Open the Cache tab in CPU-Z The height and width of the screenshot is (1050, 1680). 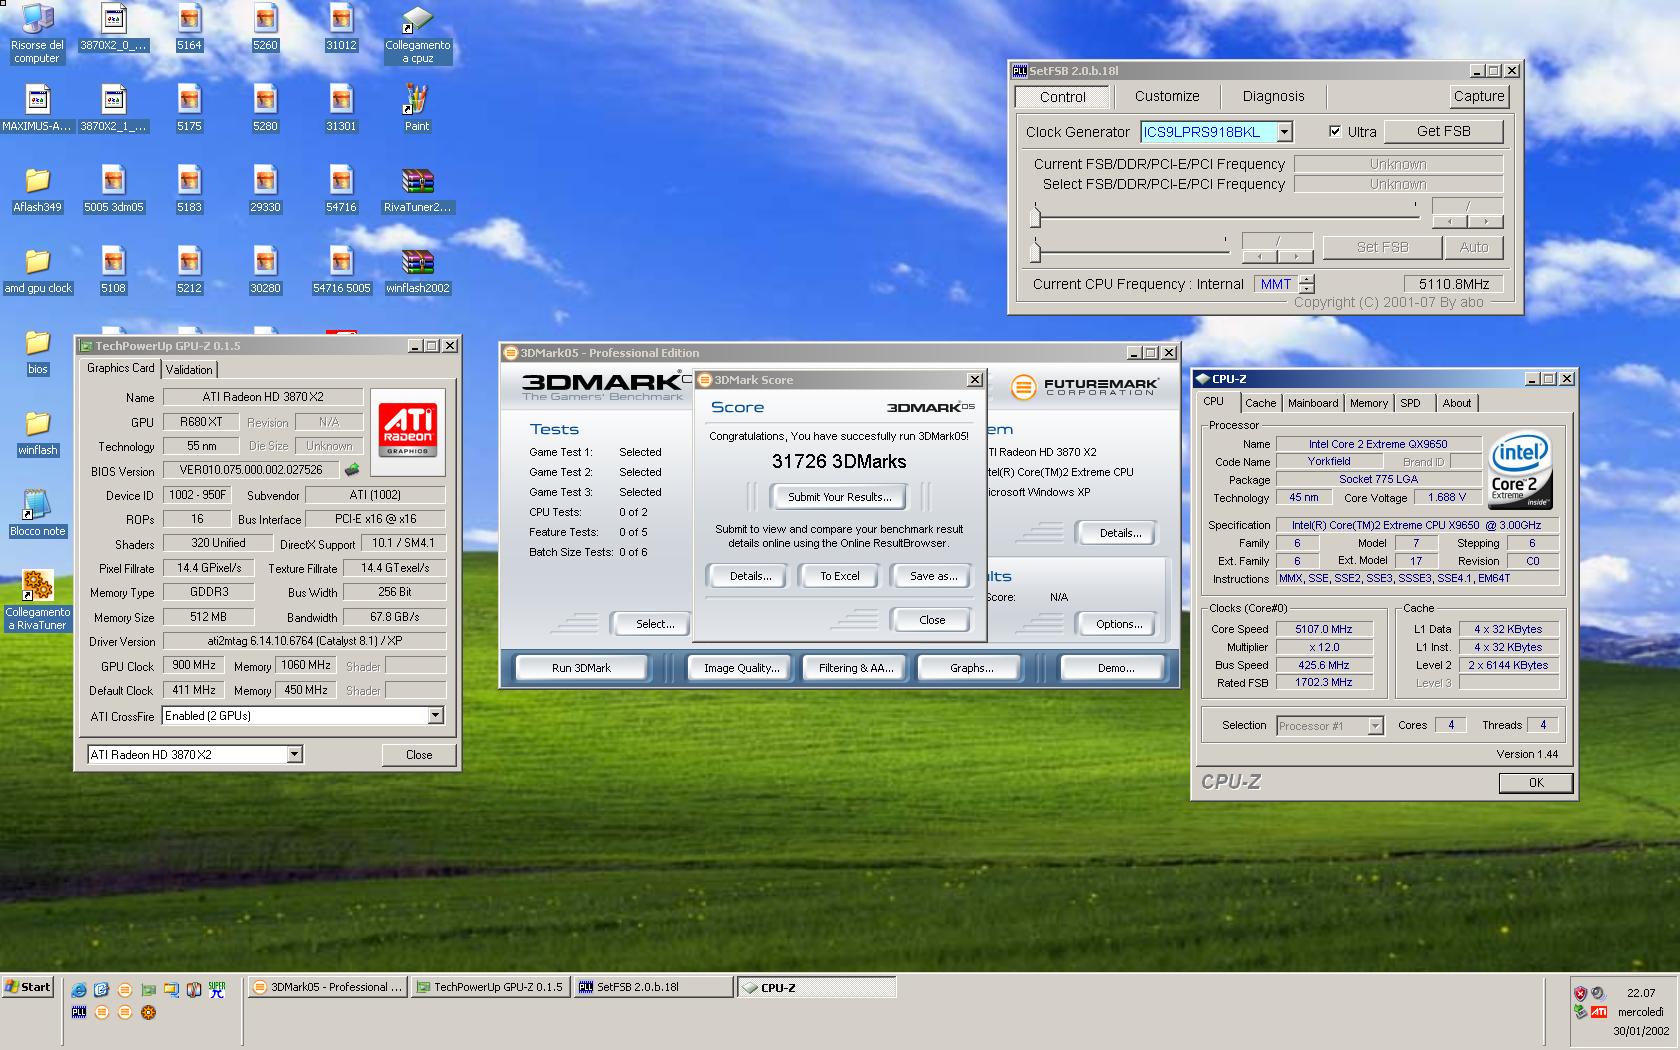[x=1260, y=403]
